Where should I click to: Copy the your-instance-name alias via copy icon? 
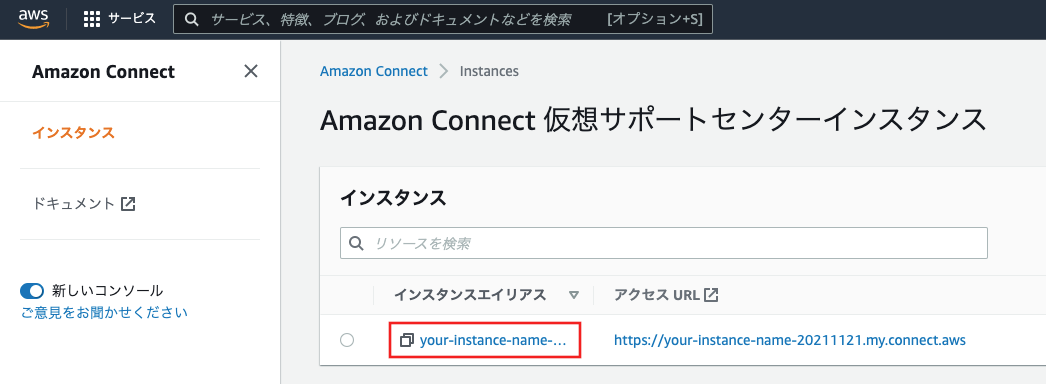[407, 341]
